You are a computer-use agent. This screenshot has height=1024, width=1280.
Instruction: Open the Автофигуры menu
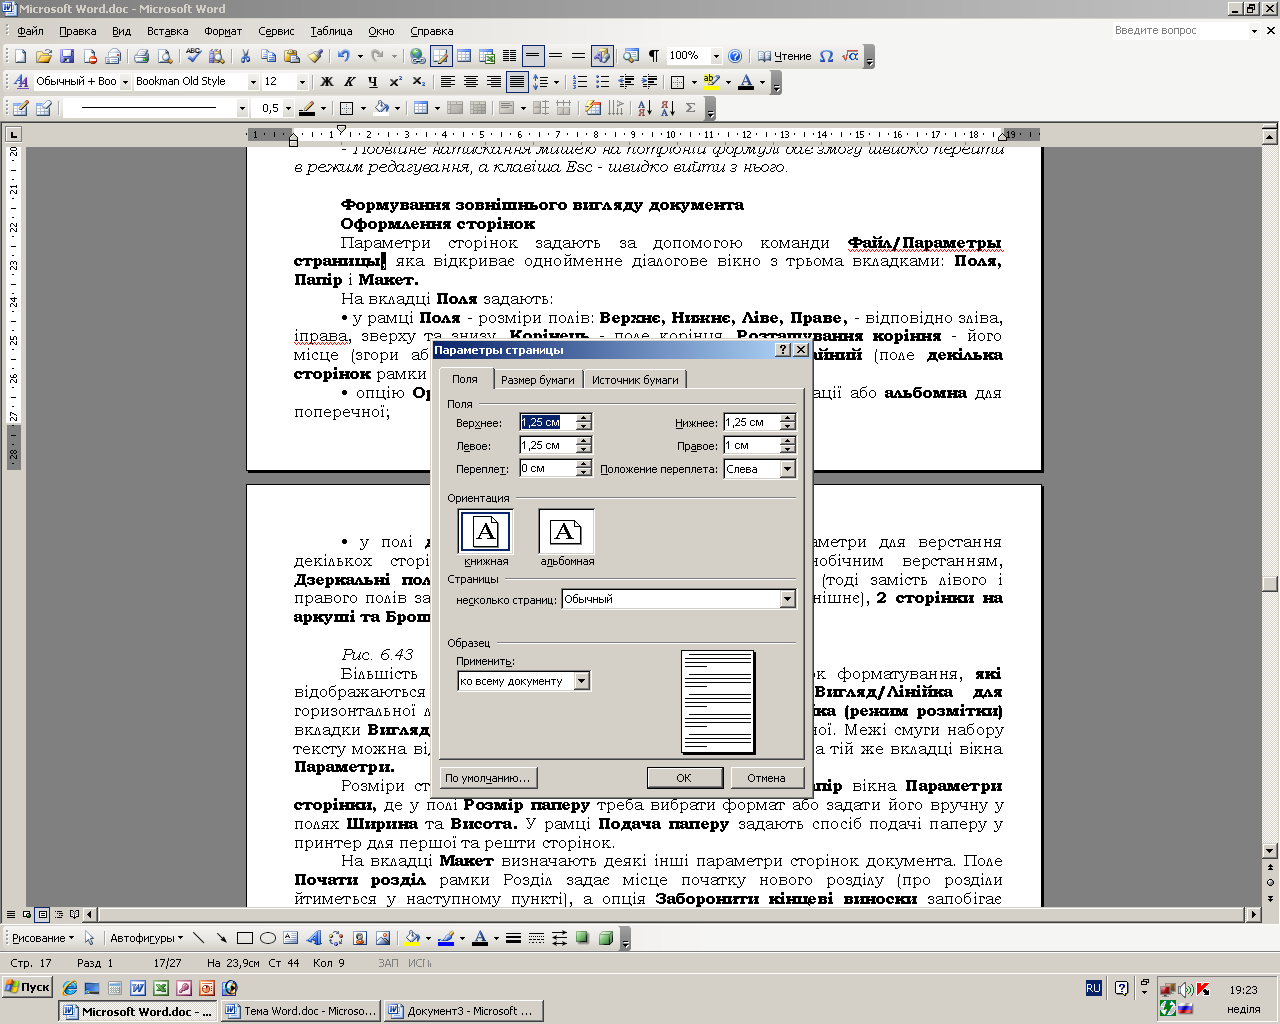click(146, 938)
